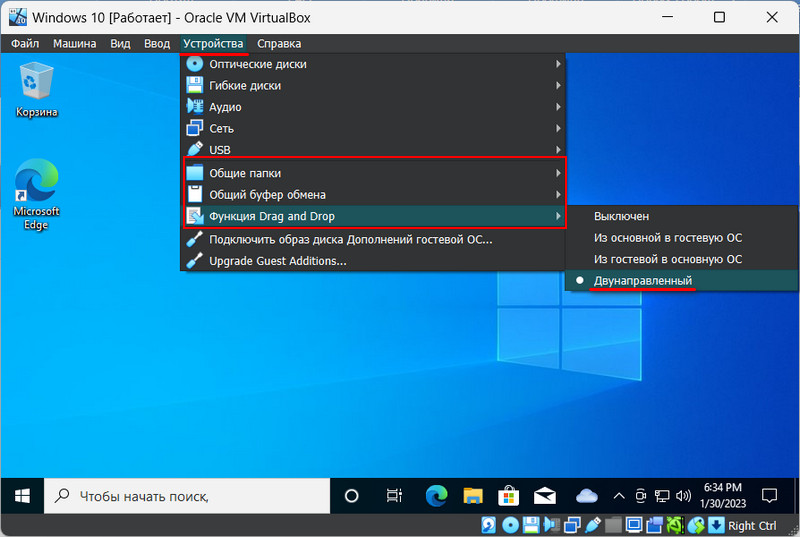
Task: Select the Microsoft Edge desktop shortcut
Action: click(36, 194)
